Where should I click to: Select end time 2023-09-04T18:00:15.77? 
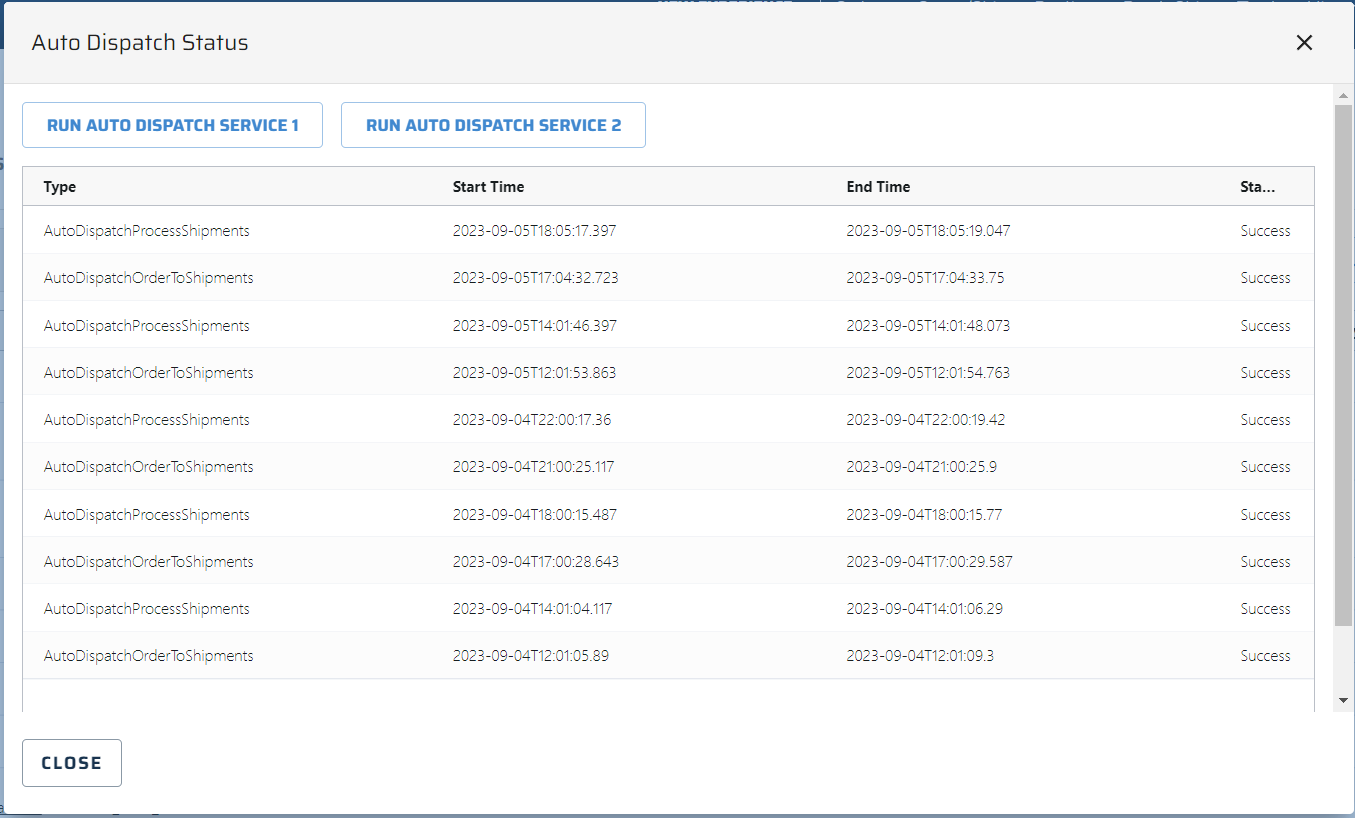924,515
